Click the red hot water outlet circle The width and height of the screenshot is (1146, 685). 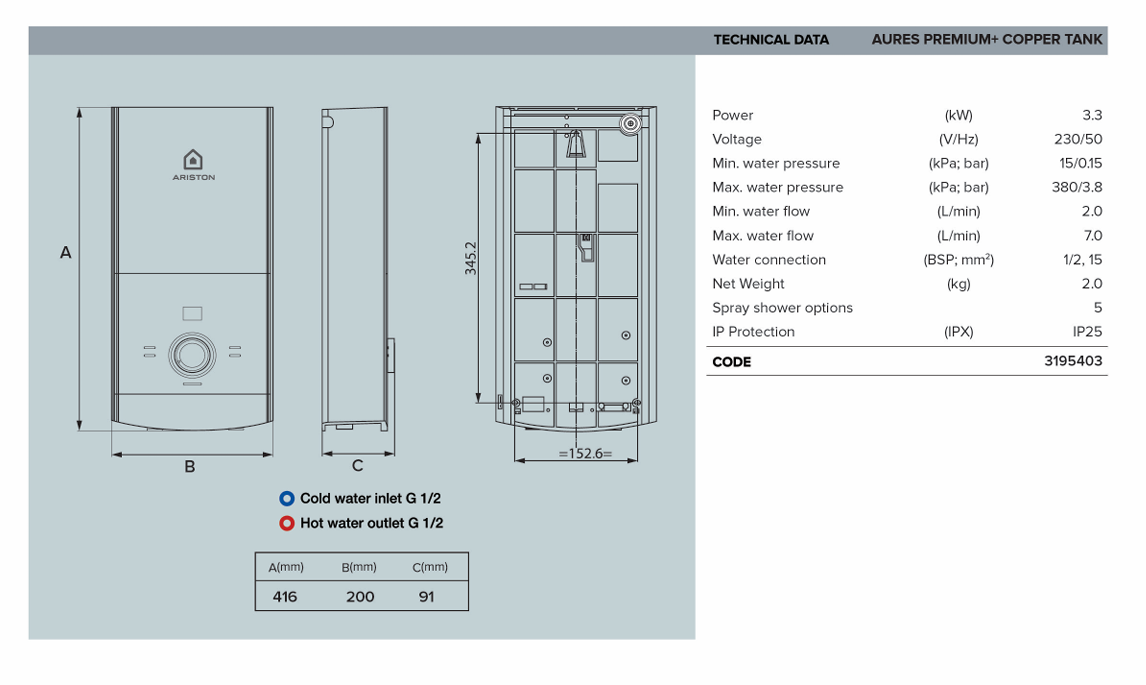(x=286, y=523)
